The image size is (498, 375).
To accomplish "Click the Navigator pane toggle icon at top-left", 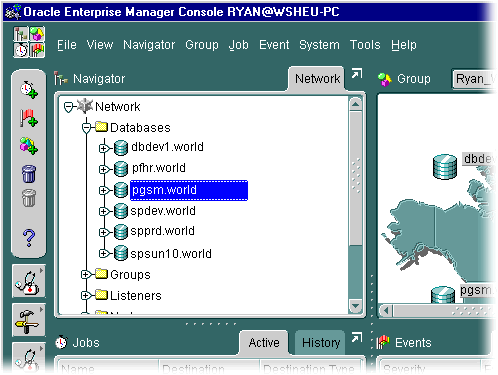I will pos(21,34).
